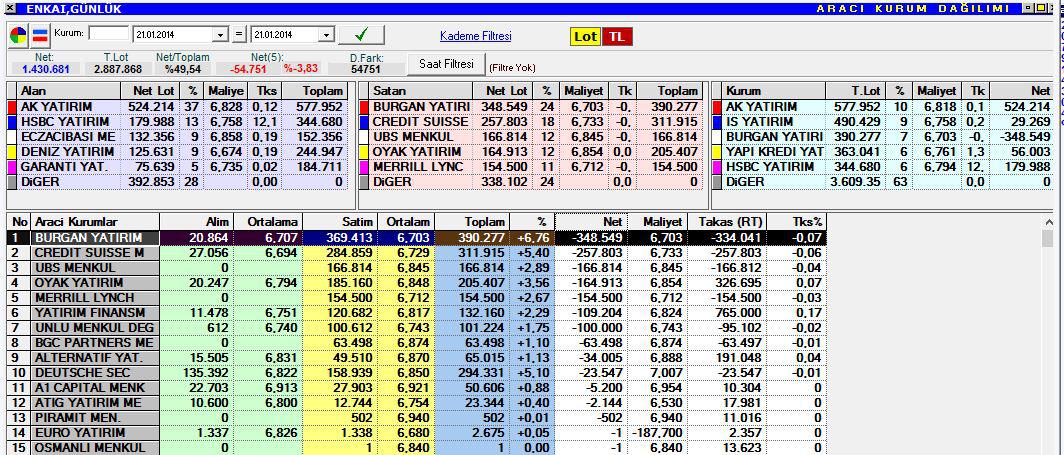The width and height of the screenshot is (1064, 455).
Task: Click the D.Fark value 54751
Action: (x=366, y=69)
